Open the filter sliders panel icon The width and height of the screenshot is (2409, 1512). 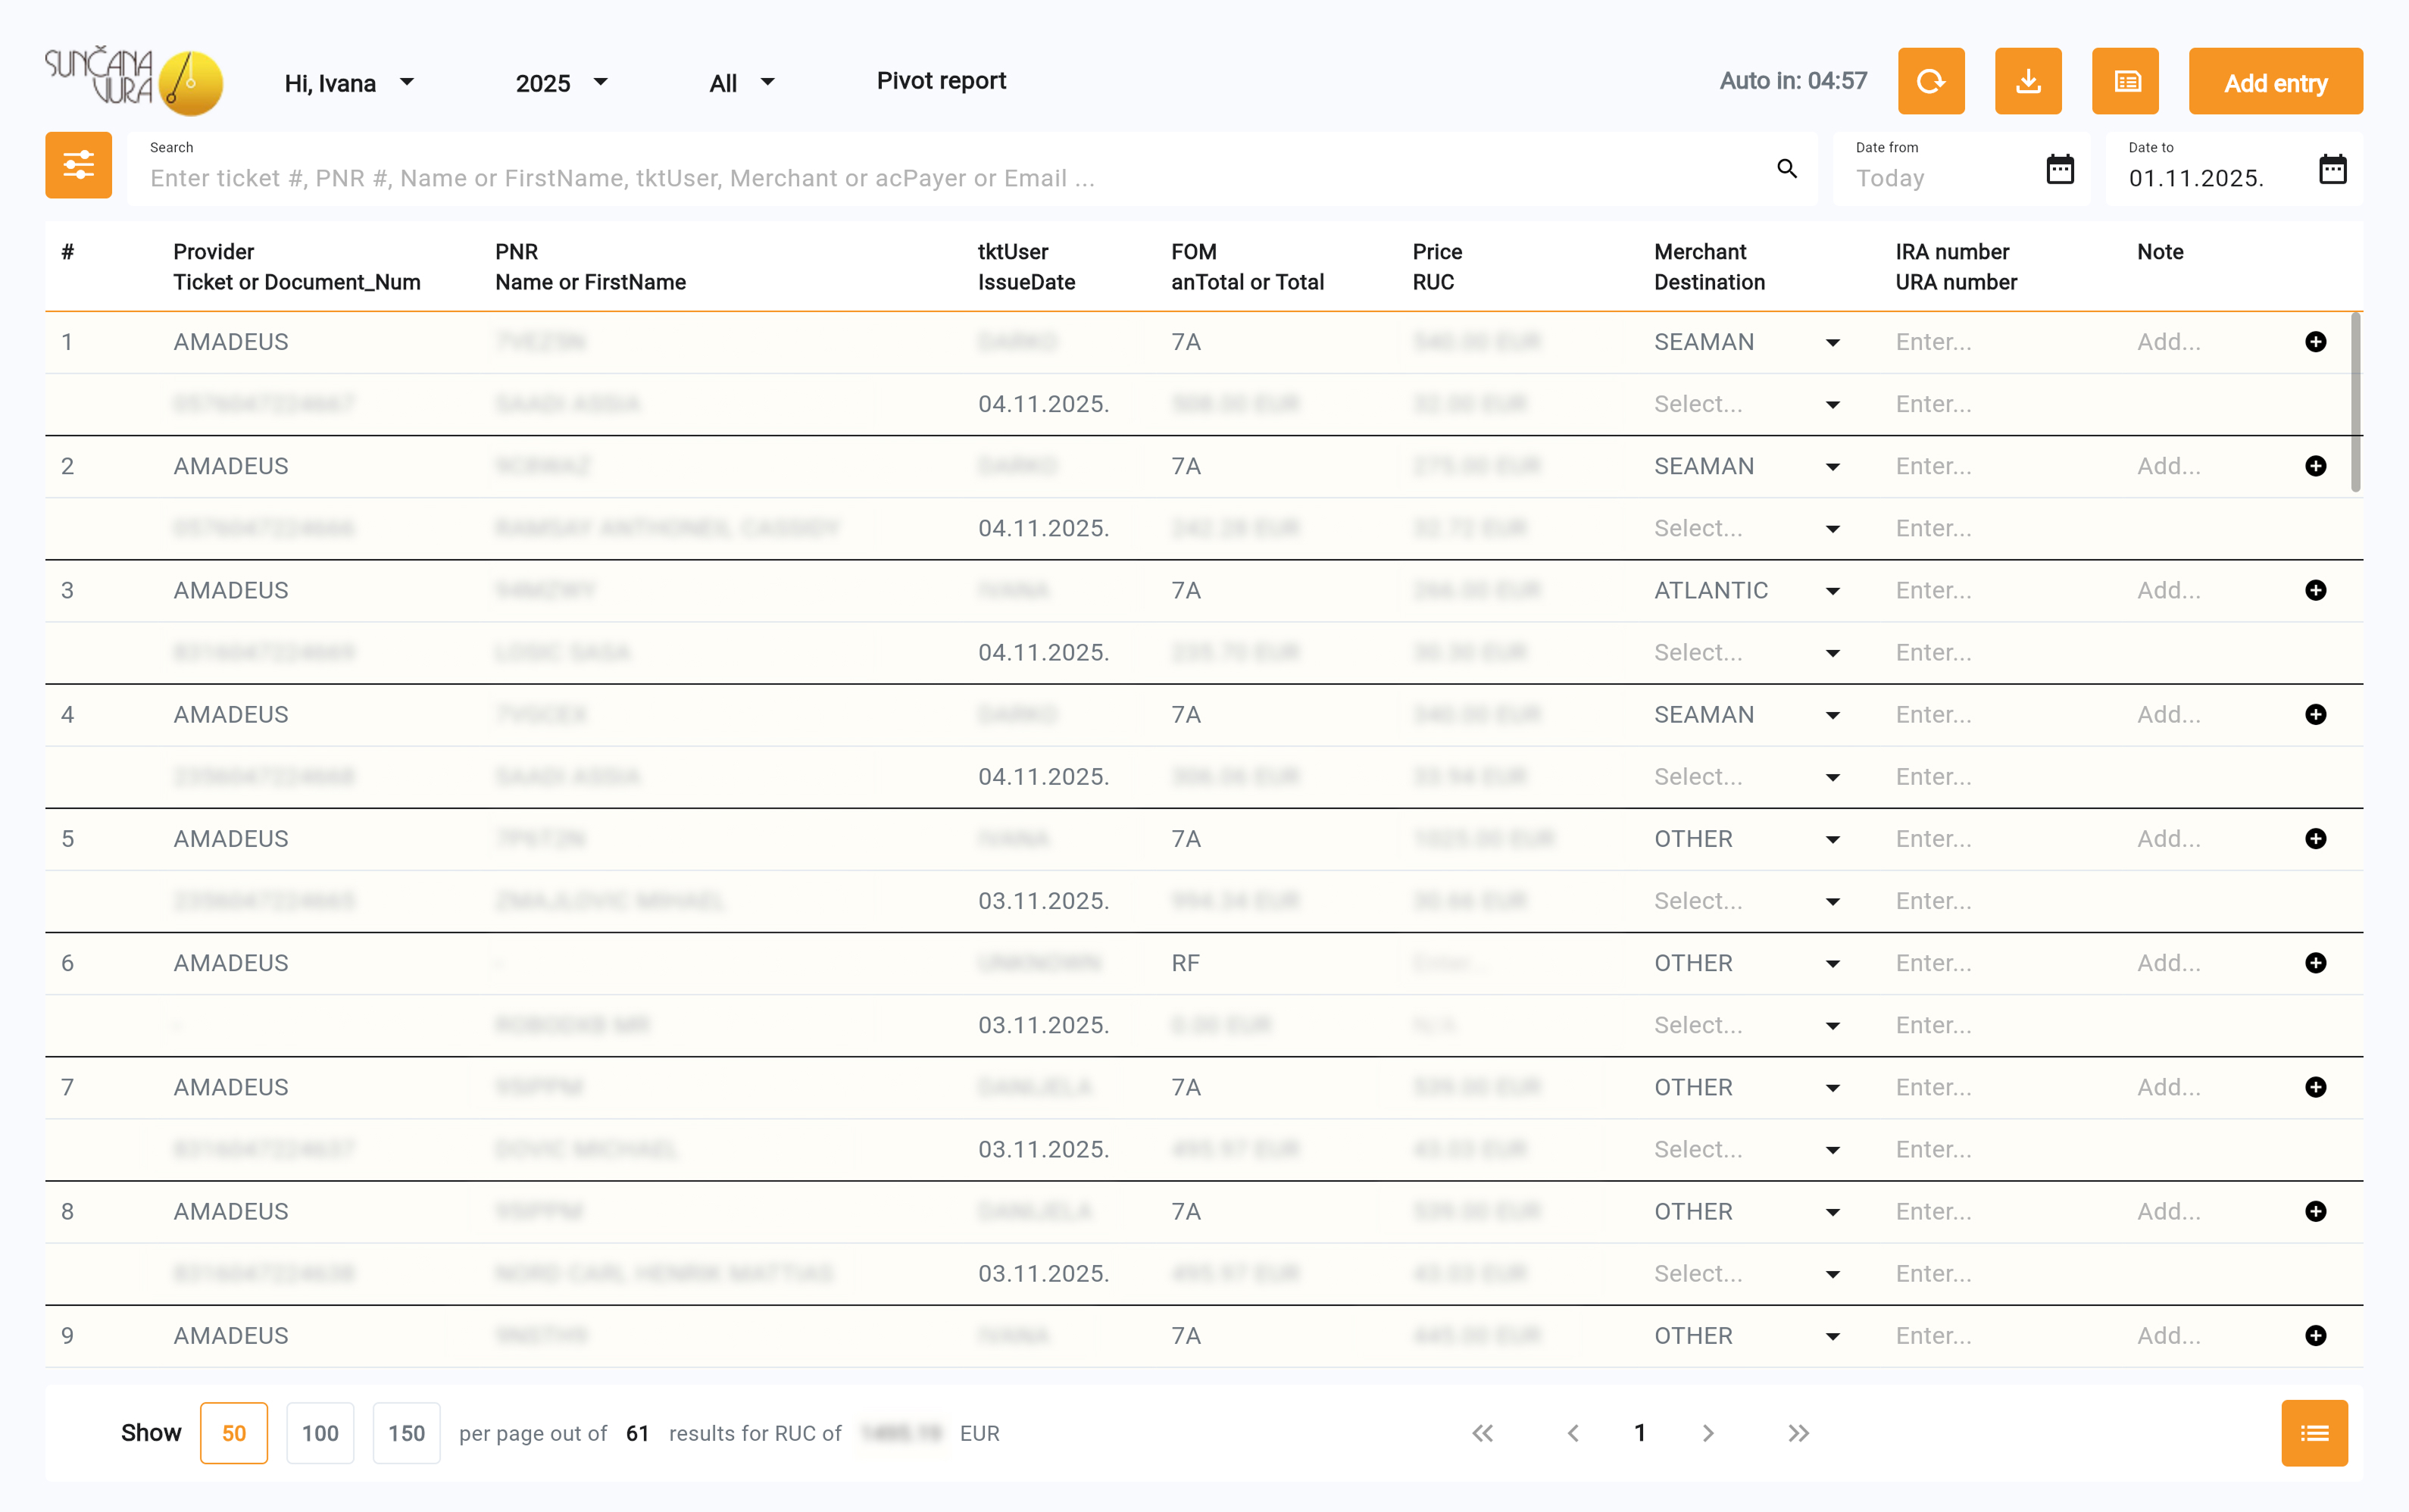pyautogui.click(x=78, y=165)
